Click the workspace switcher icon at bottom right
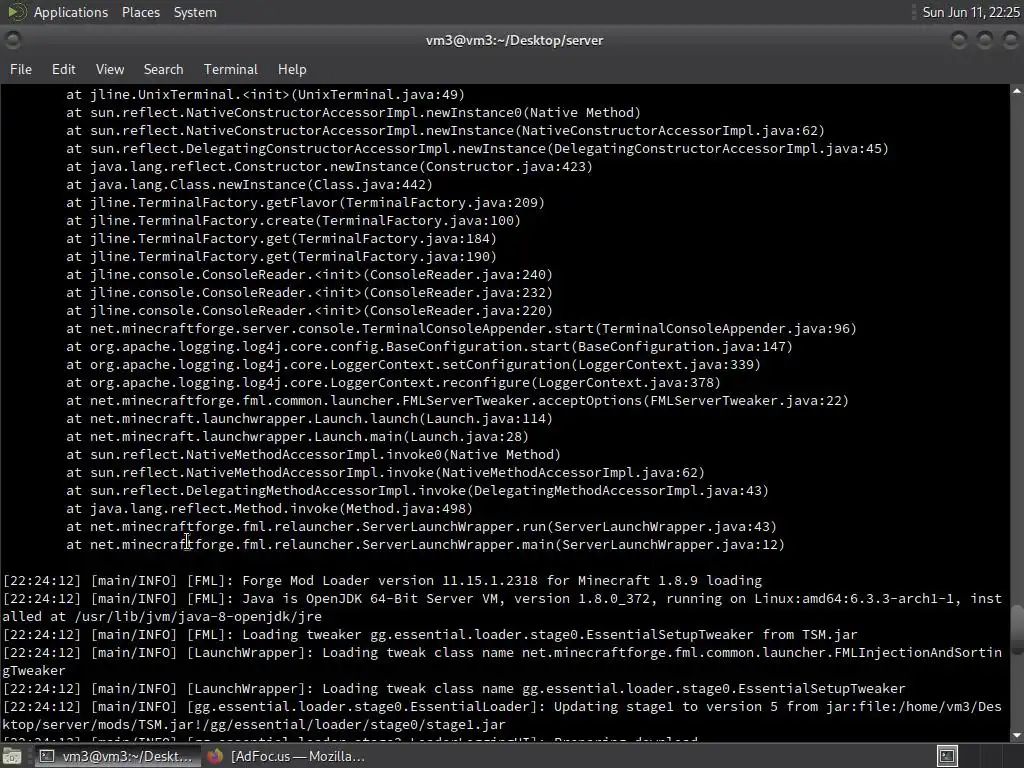1024x768 pixels. pos(947,756)
